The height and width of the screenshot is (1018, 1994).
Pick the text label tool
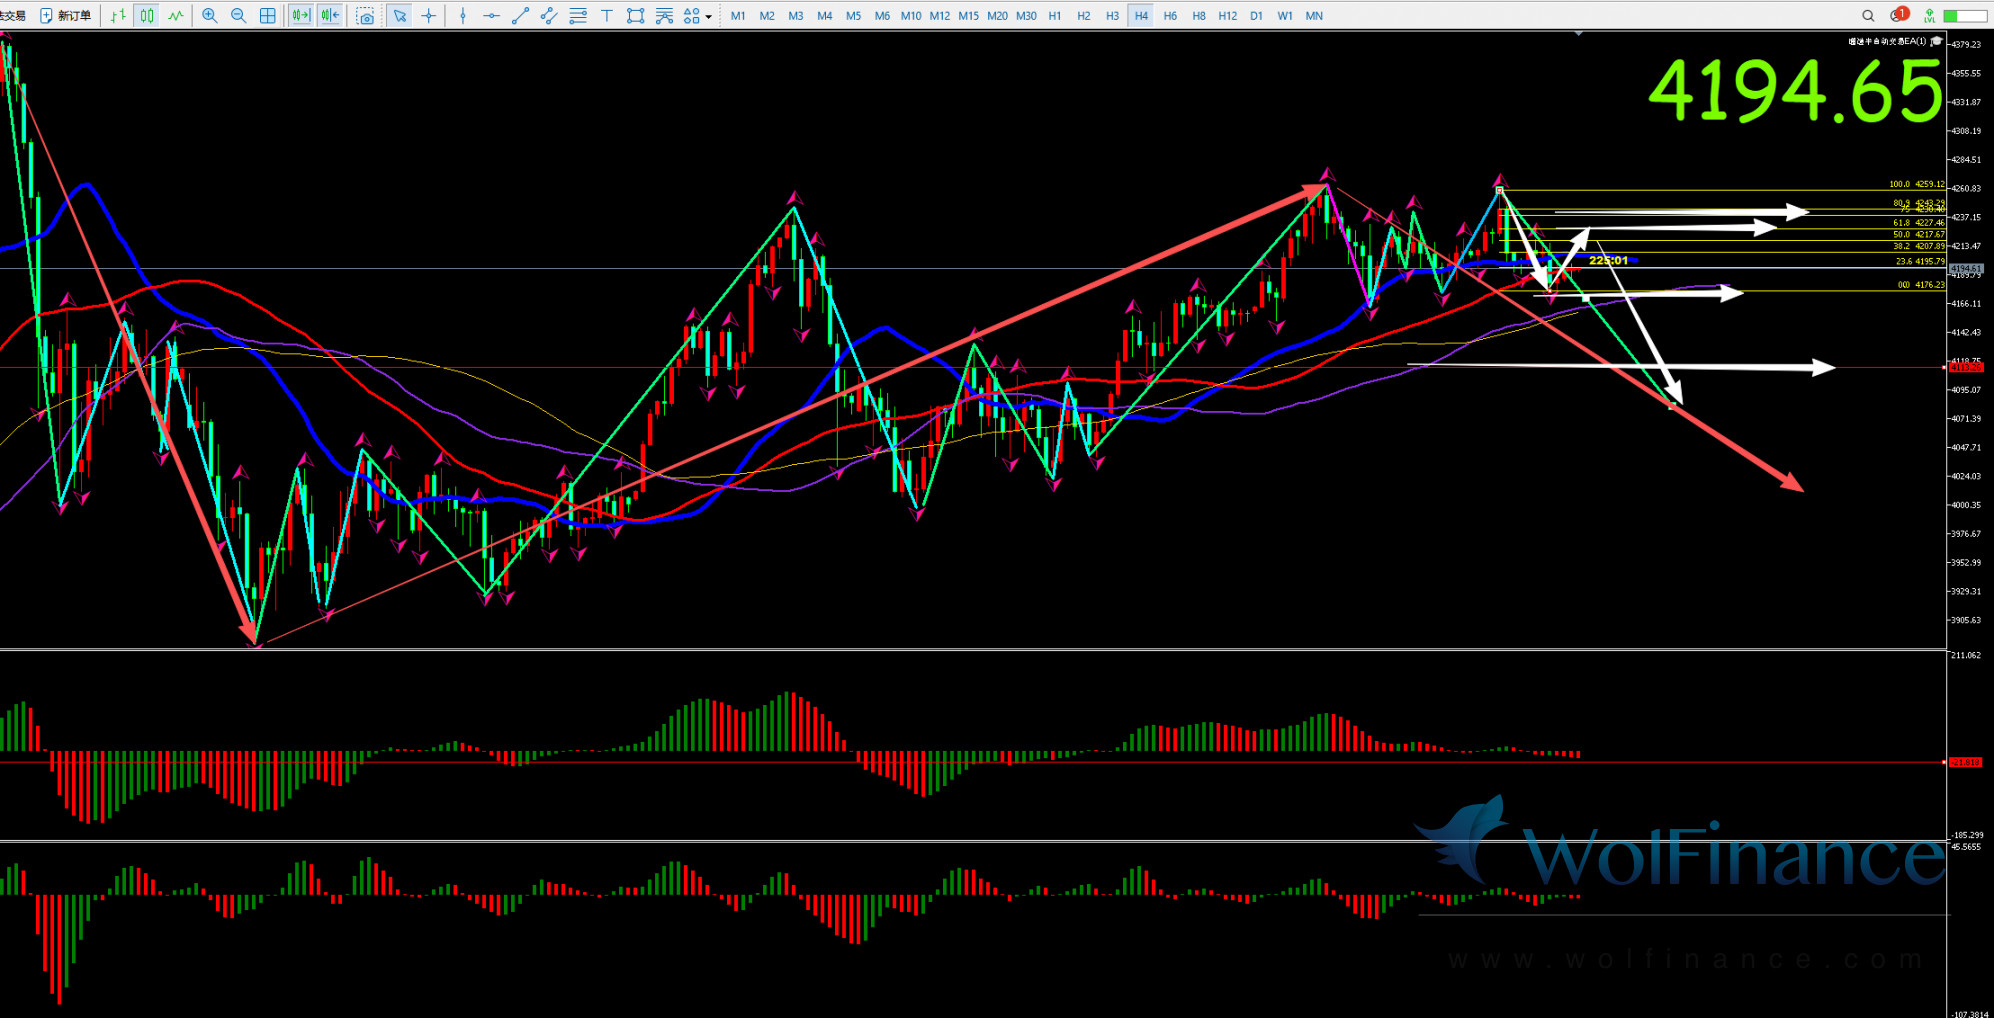607,16
